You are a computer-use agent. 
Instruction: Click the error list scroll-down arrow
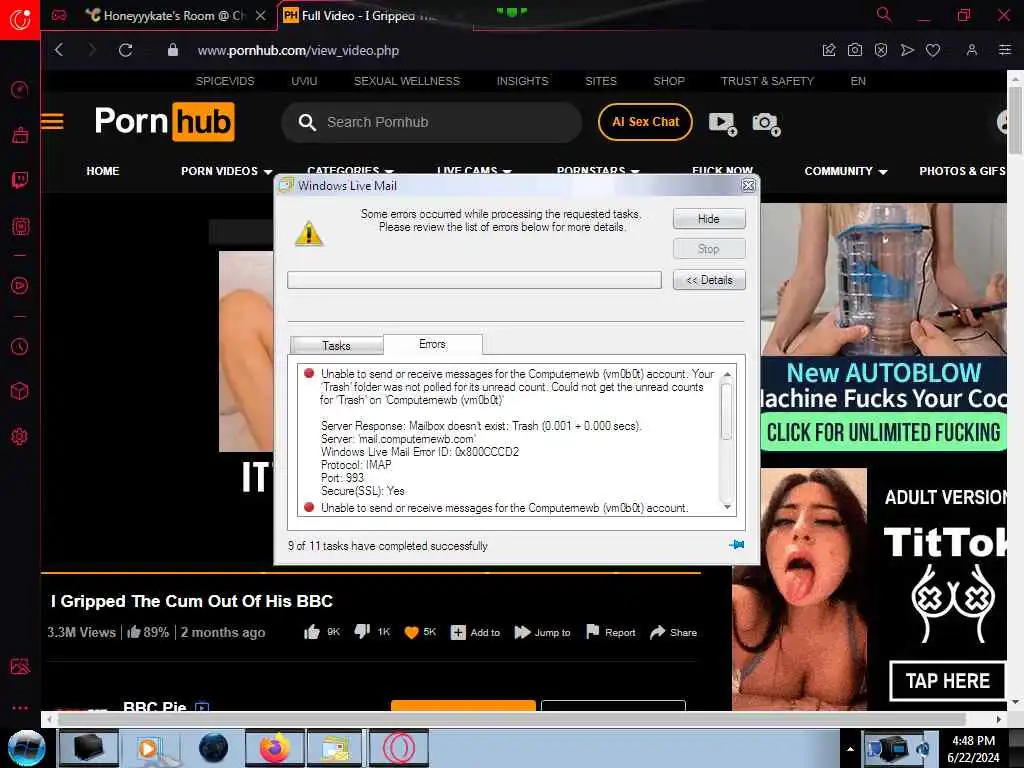pos(727,507)
